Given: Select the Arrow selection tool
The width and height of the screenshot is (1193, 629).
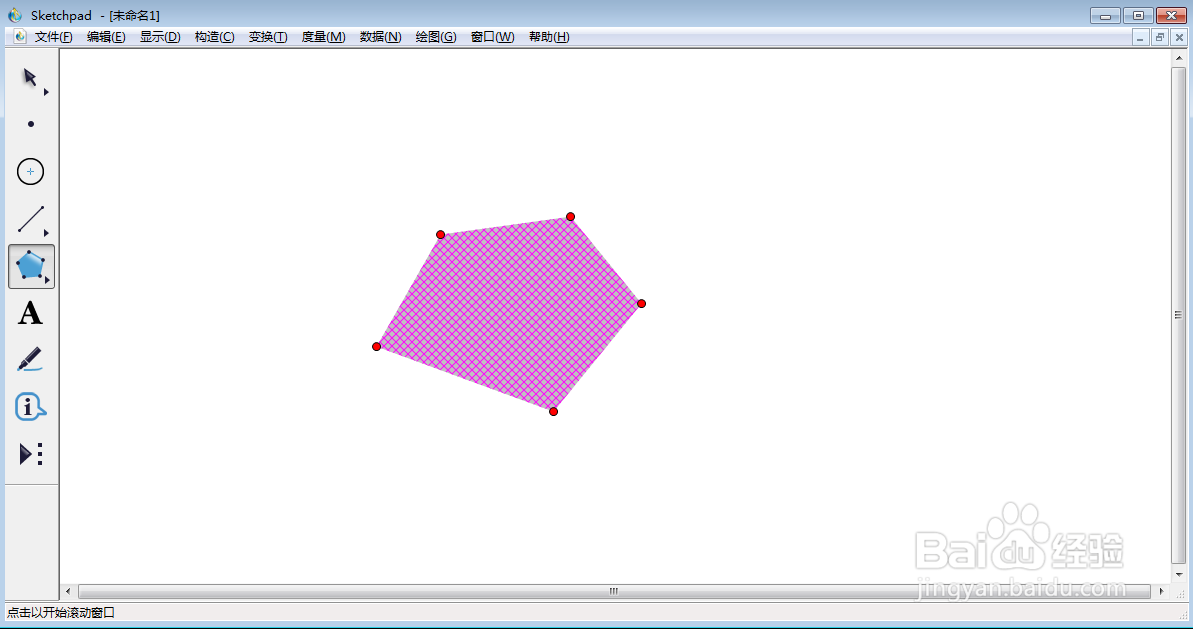Looking at the screenshot, I should [x=30, y=78].
